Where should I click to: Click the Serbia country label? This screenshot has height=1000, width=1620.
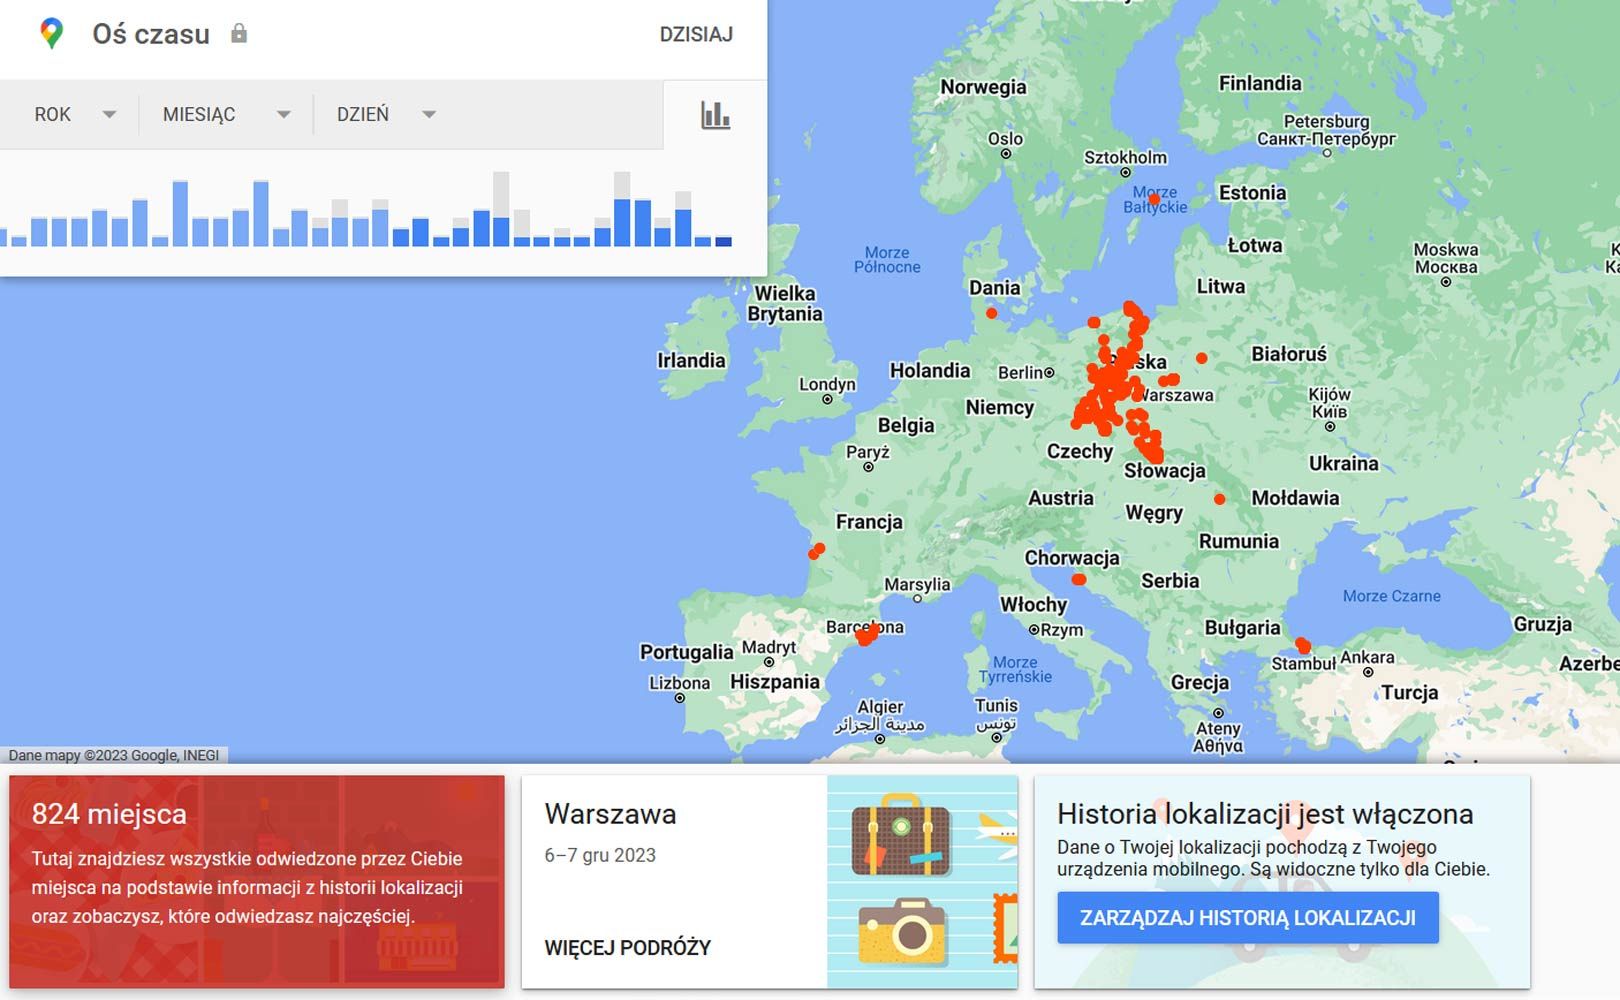point(1170,580)
